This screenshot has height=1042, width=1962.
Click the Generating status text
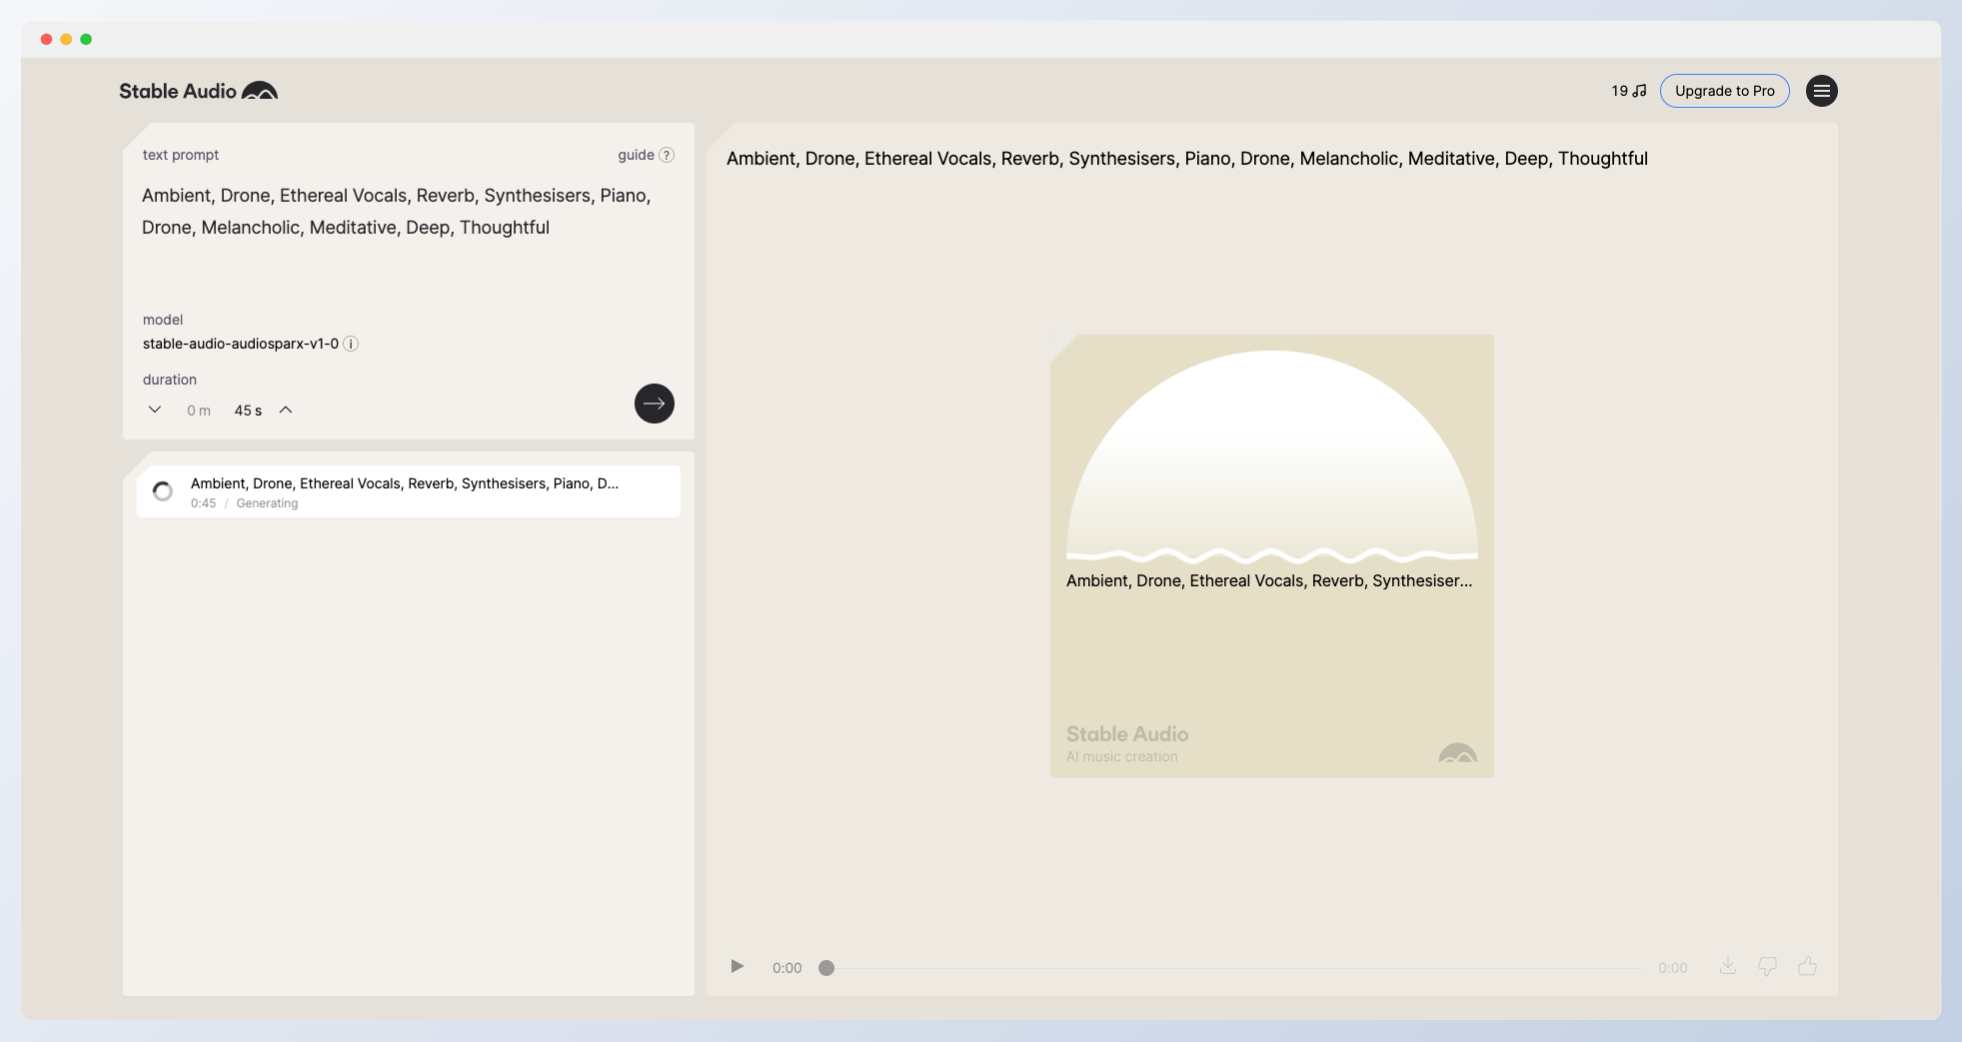[x=267, y=503]
